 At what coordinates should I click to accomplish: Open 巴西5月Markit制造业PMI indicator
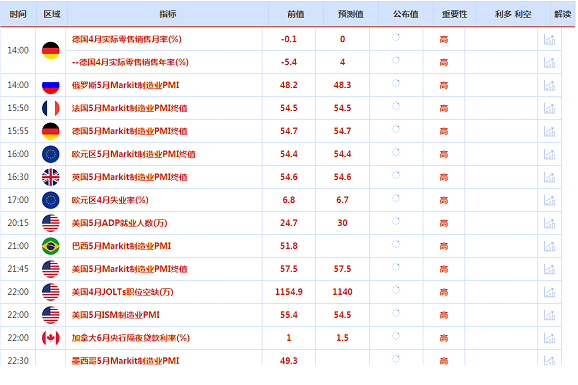pyautogui.click(x=121, y=246)
